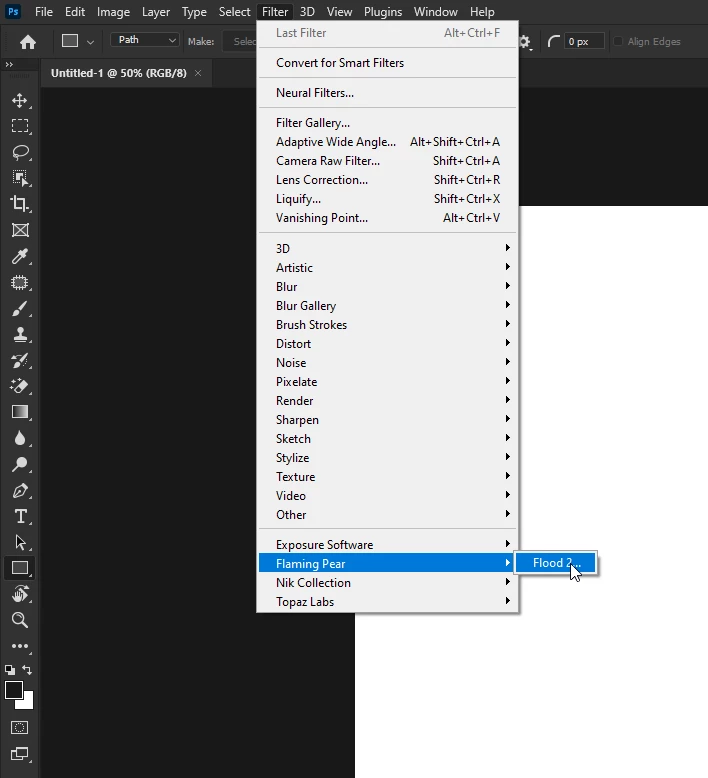
Task: Open Vanishing Point filter
Action: pyautogui.click(x=387, y=217)
